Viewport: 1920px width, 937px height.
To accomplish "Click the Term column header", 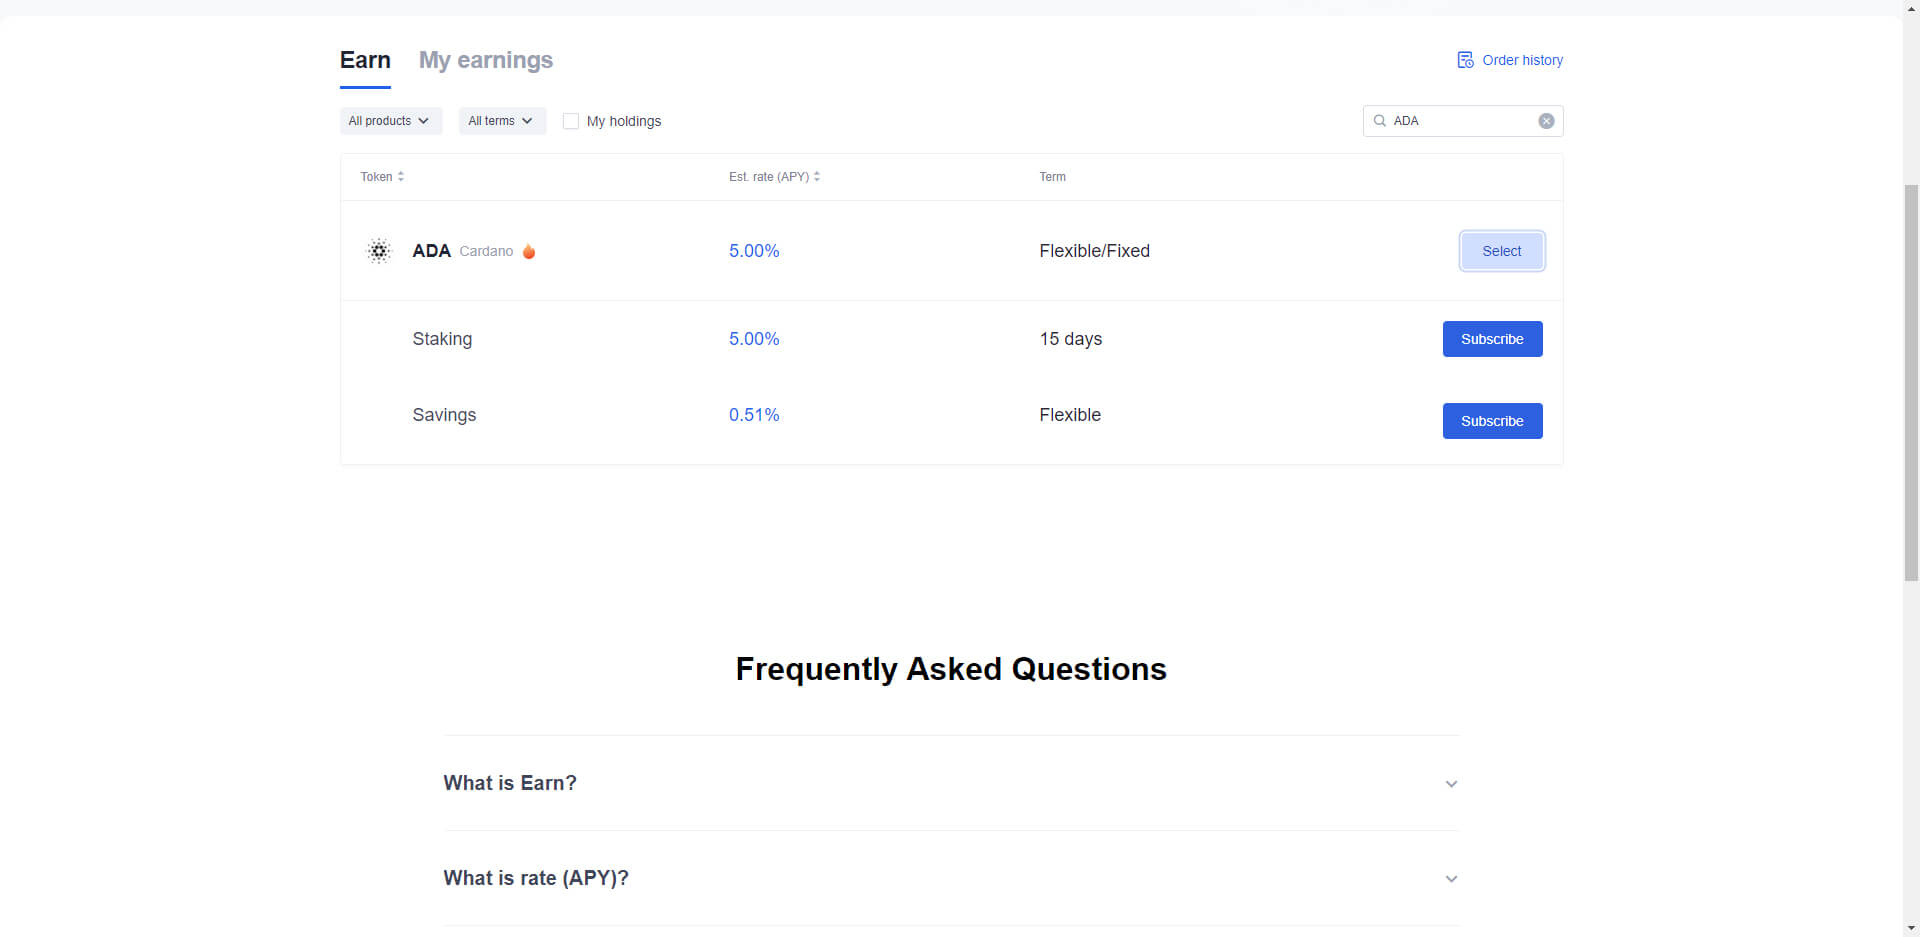I will click(x=1052, y=177).
